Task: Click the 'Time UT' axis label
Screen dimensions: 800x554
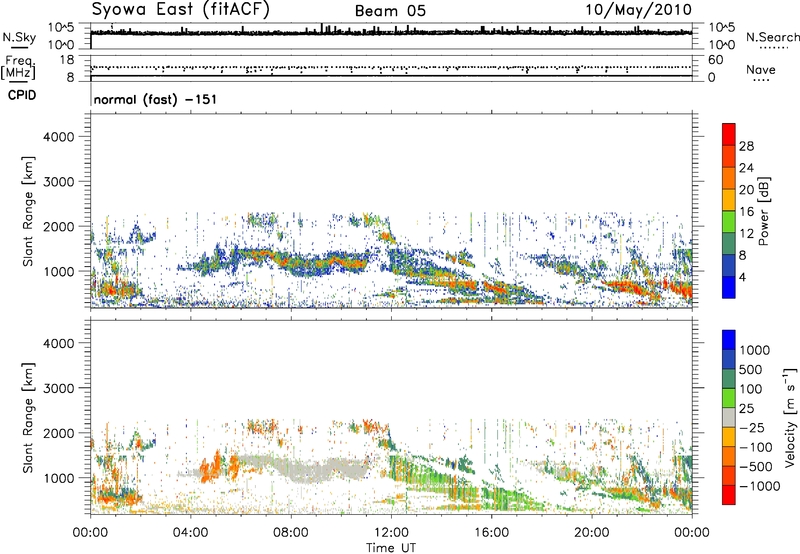Action: coord(391,548)
